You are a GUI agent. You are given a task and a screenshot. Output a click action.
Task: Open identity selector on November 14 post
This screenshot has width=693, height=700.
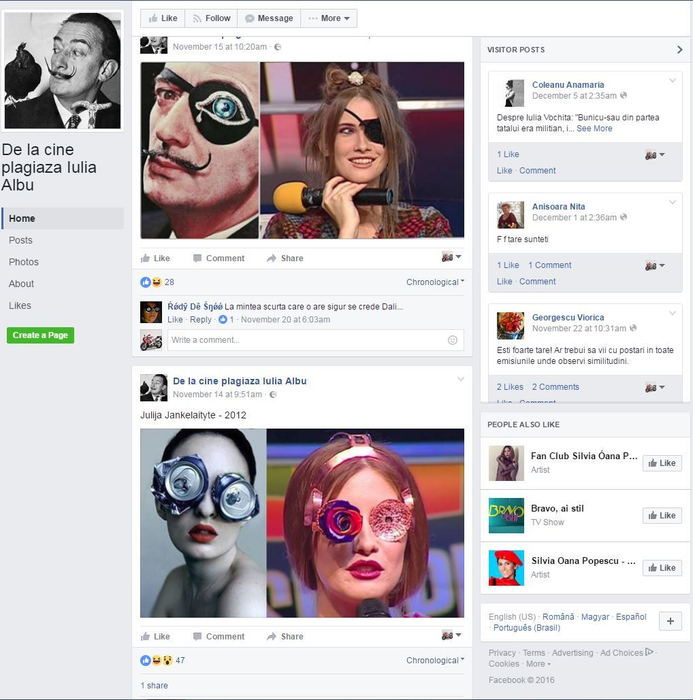tap(451, 635)
